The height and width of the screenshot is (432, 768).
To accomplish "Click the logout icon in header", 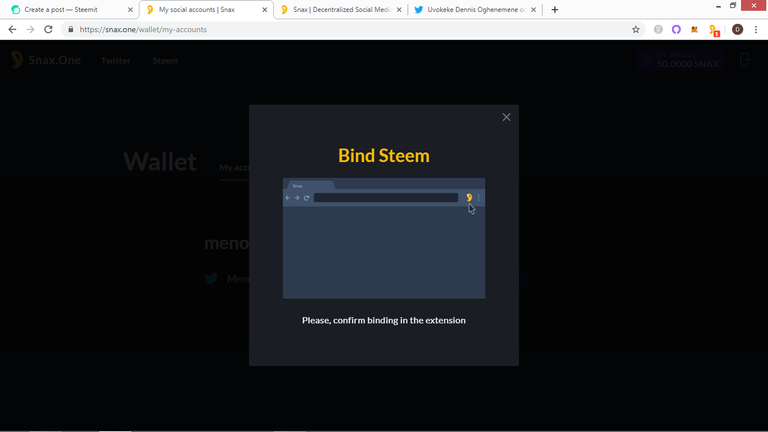I will tap(745, 60).
